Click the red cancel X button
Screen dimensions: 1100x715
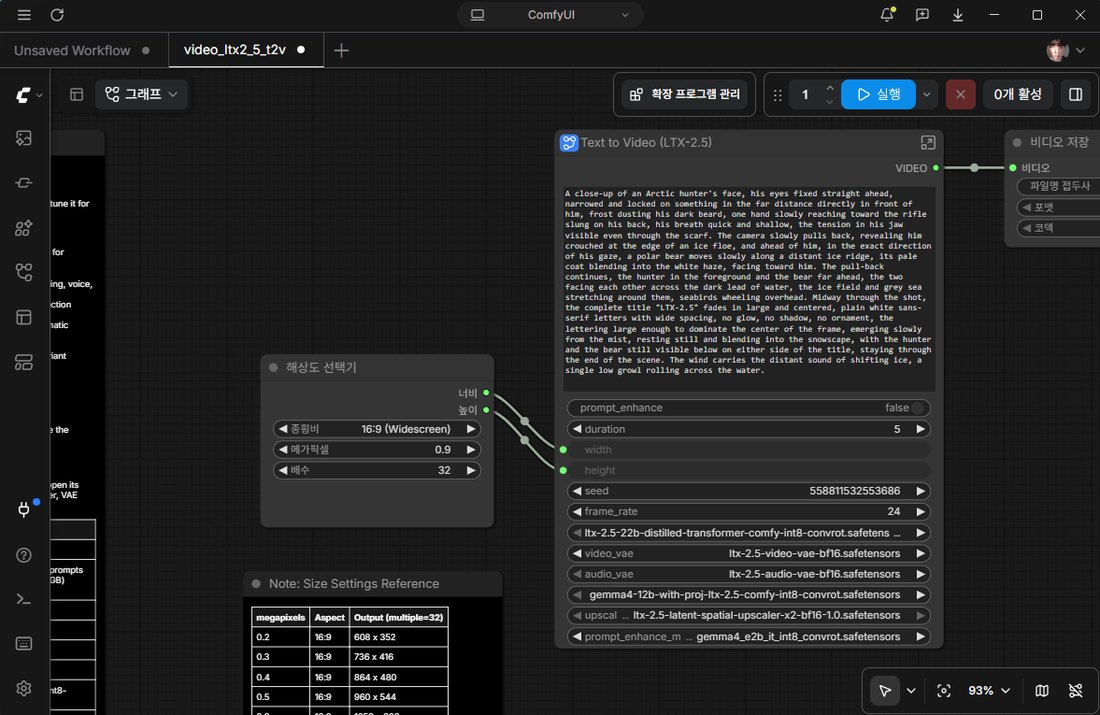960,95
